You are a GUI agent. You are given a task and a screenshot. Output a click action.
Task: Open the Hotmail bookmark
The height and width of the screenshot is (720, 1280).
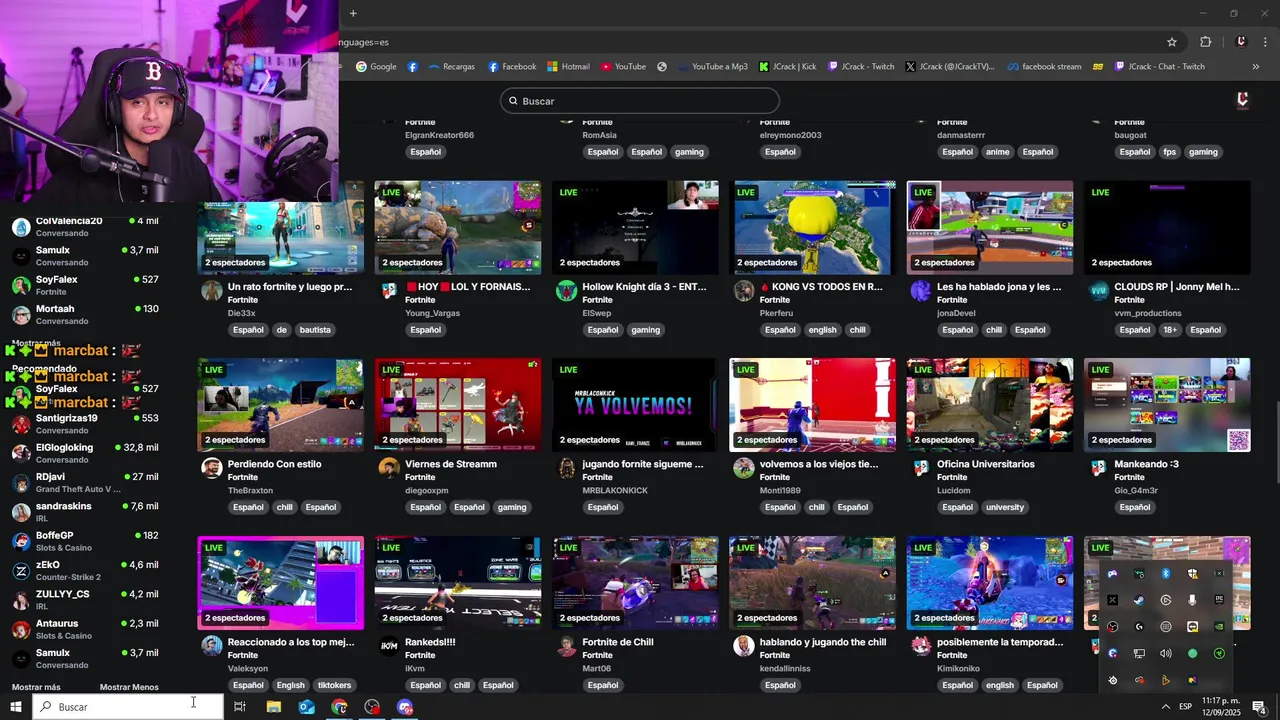pos(568,67)
